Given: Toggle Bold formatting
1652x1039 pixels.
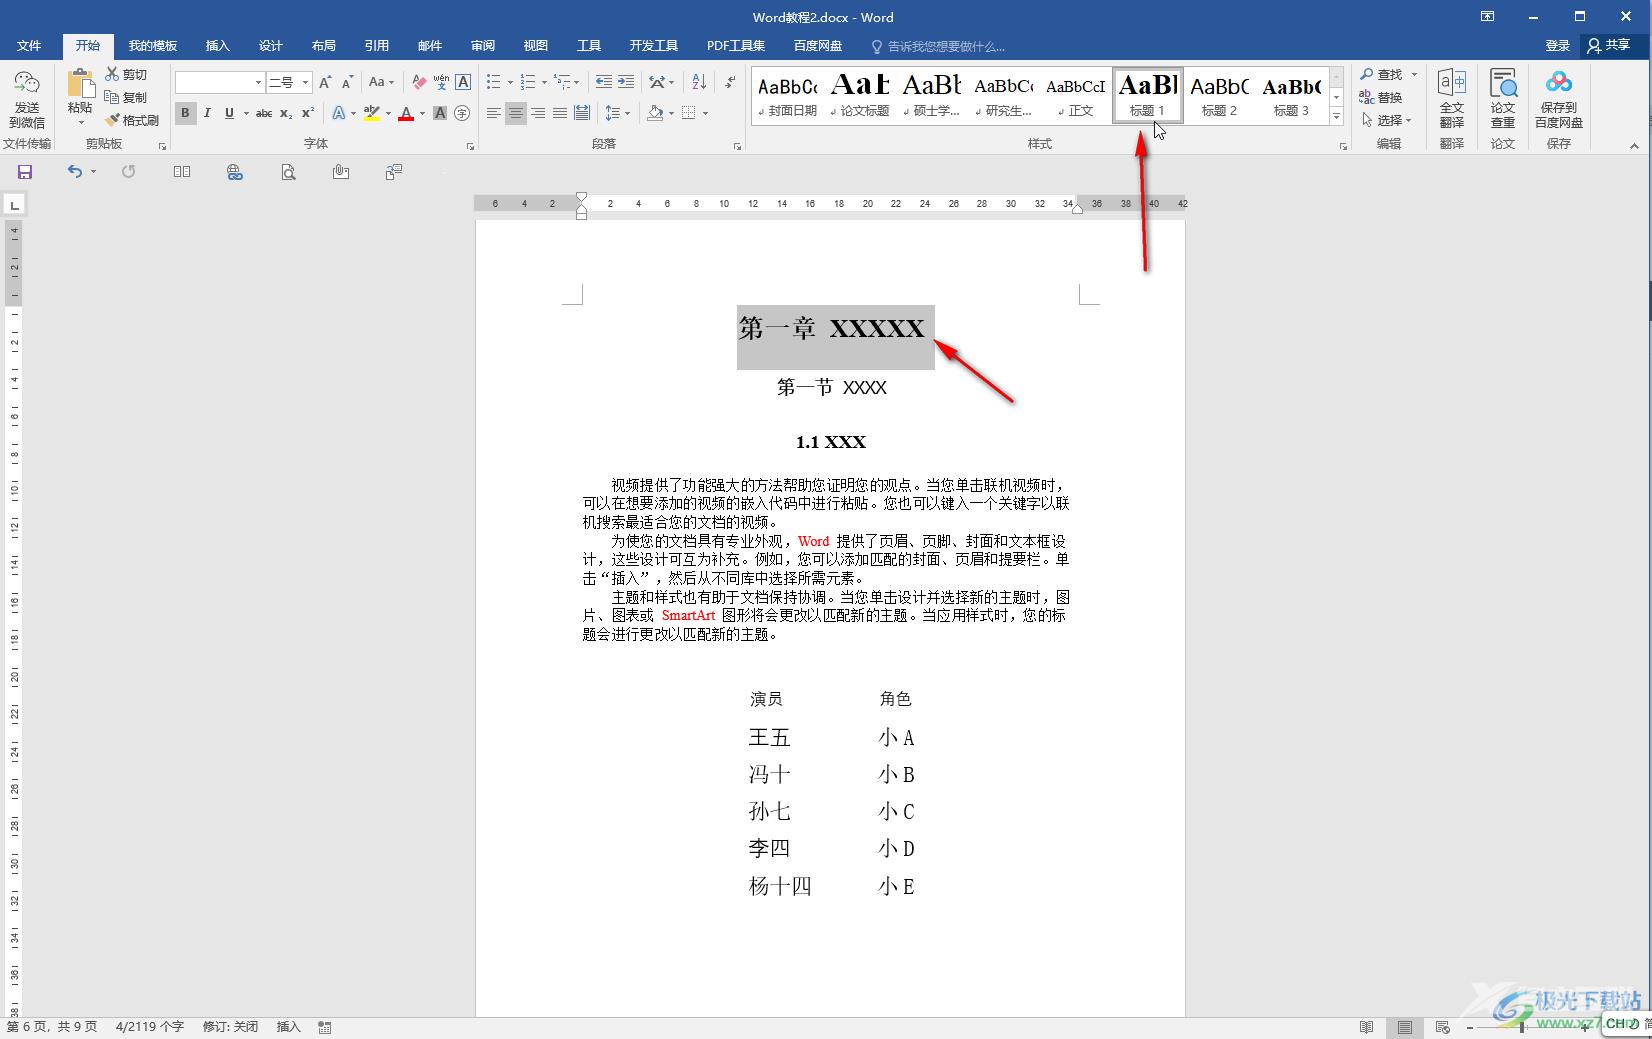Looking at the screenshot, I should pos(185,113).
